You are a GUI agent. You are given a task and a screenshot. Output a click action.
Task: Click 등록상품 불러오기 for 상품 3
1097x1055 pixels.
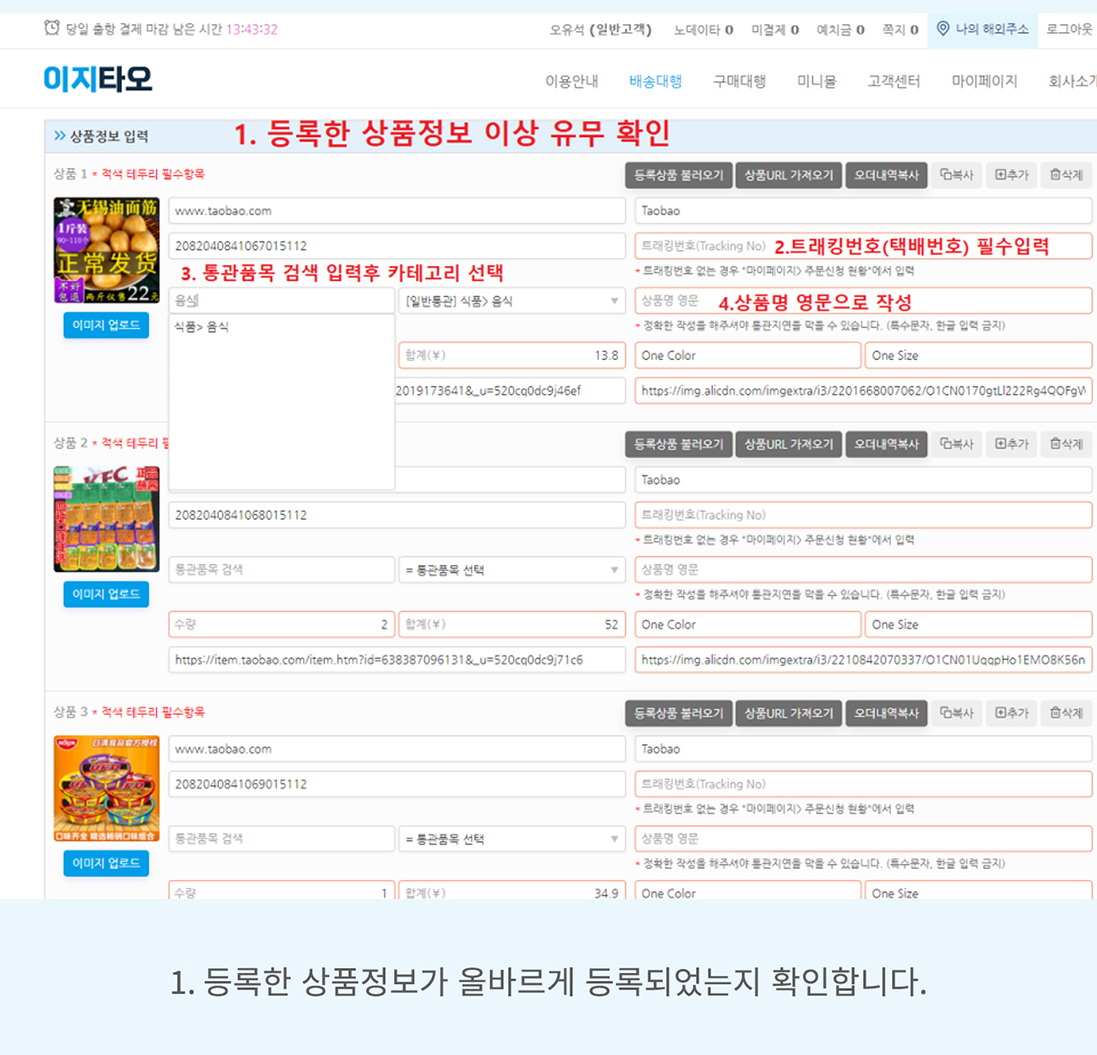point(679,713)
